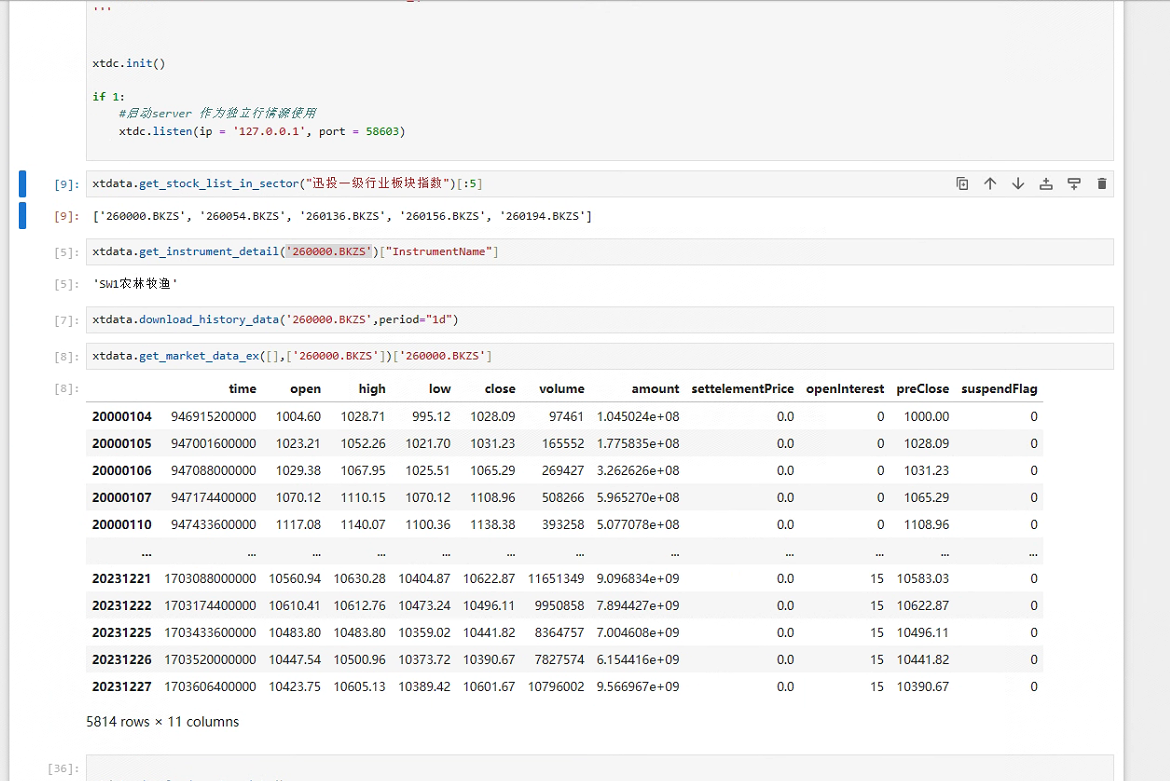
Task: Select row index 20231226
Action: [x=122, y=659]
